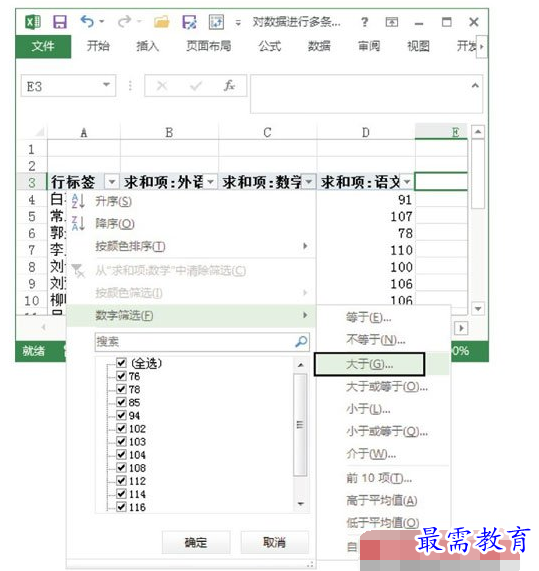Click the Excel application icon
The width and height of the screenshot is (539, 571).
coord(33,22)
